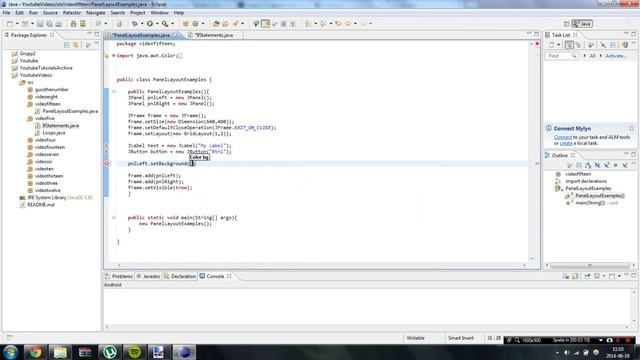Viewport: 640px width, 360px height.
Task: Select Loops.java in Package Explorer
Action: 53,133
